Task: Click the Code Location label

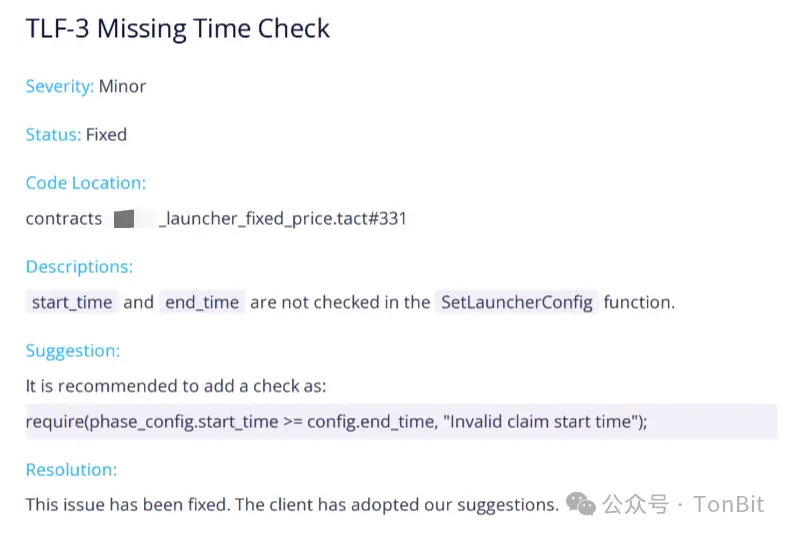Action: [x=86, y=183]
